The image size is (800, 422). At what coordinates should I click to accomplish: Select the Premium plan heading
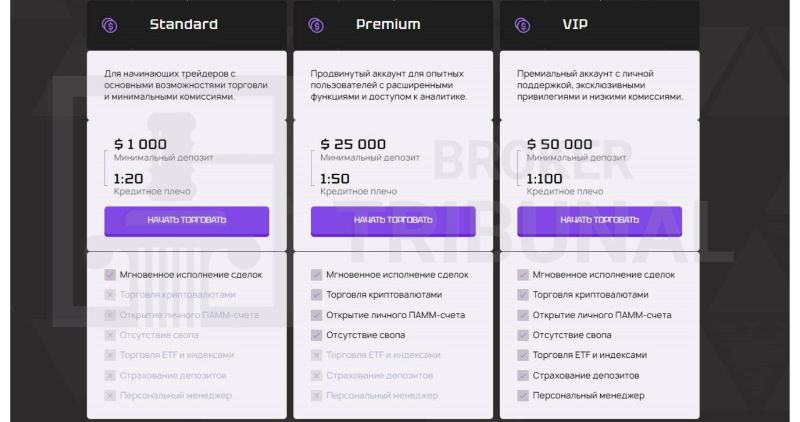point(388,24)
